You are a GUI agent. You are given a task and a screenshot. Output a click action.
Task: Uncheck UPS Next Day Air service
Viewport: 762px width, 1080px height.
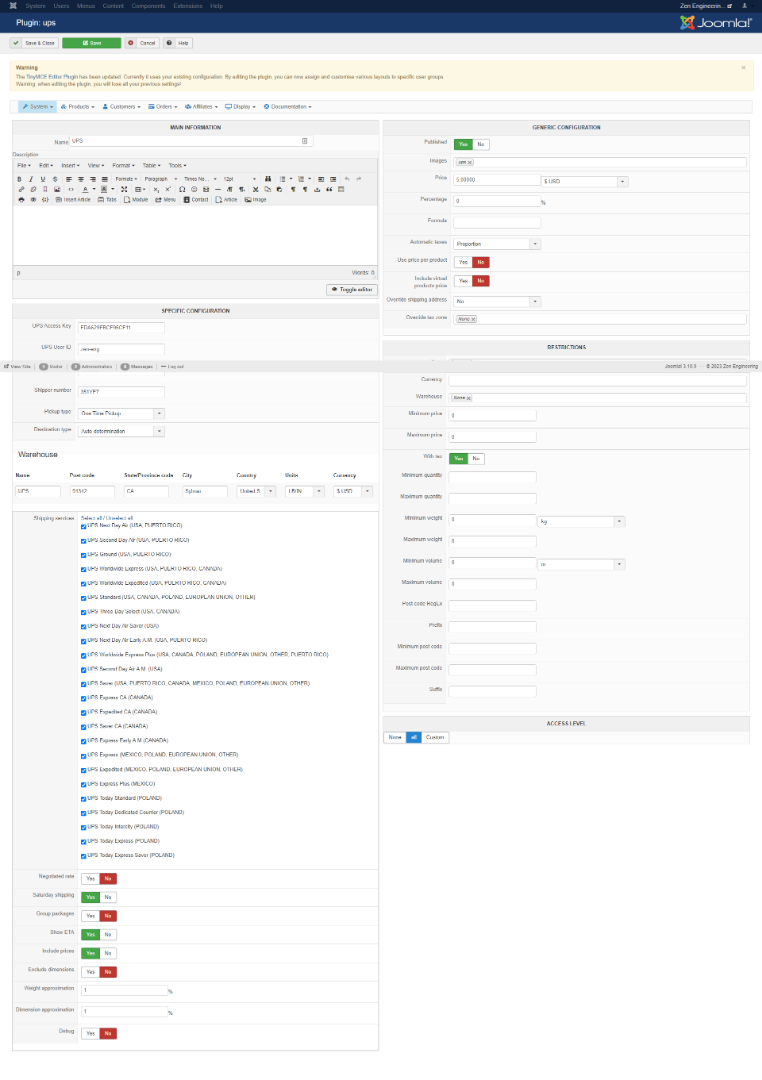pos(83,526)
